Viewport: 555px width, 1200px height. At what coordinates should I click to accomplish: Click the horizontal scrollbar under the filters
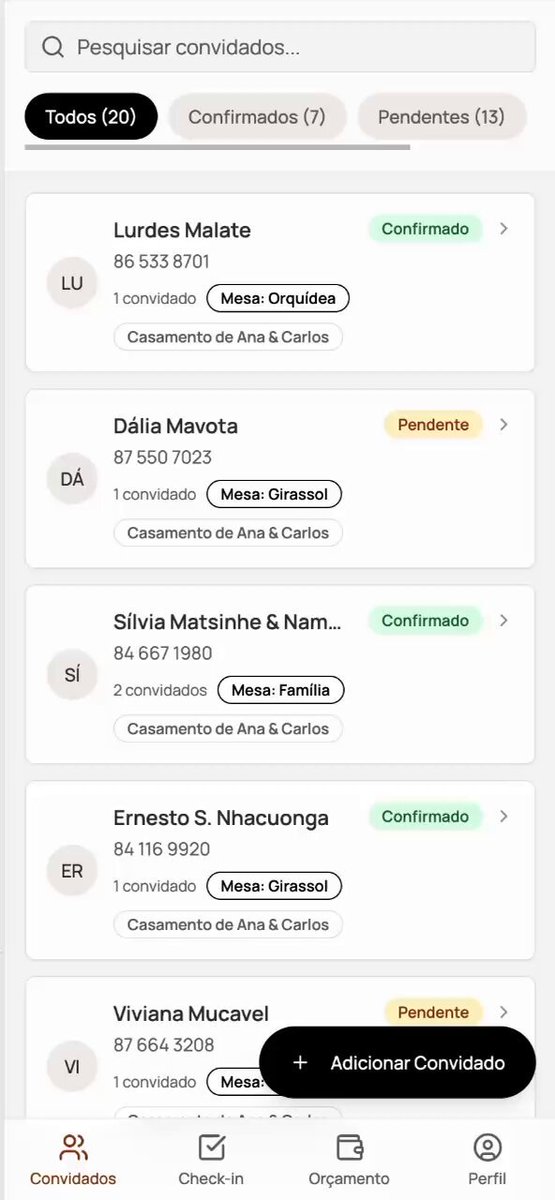(217, 147)
